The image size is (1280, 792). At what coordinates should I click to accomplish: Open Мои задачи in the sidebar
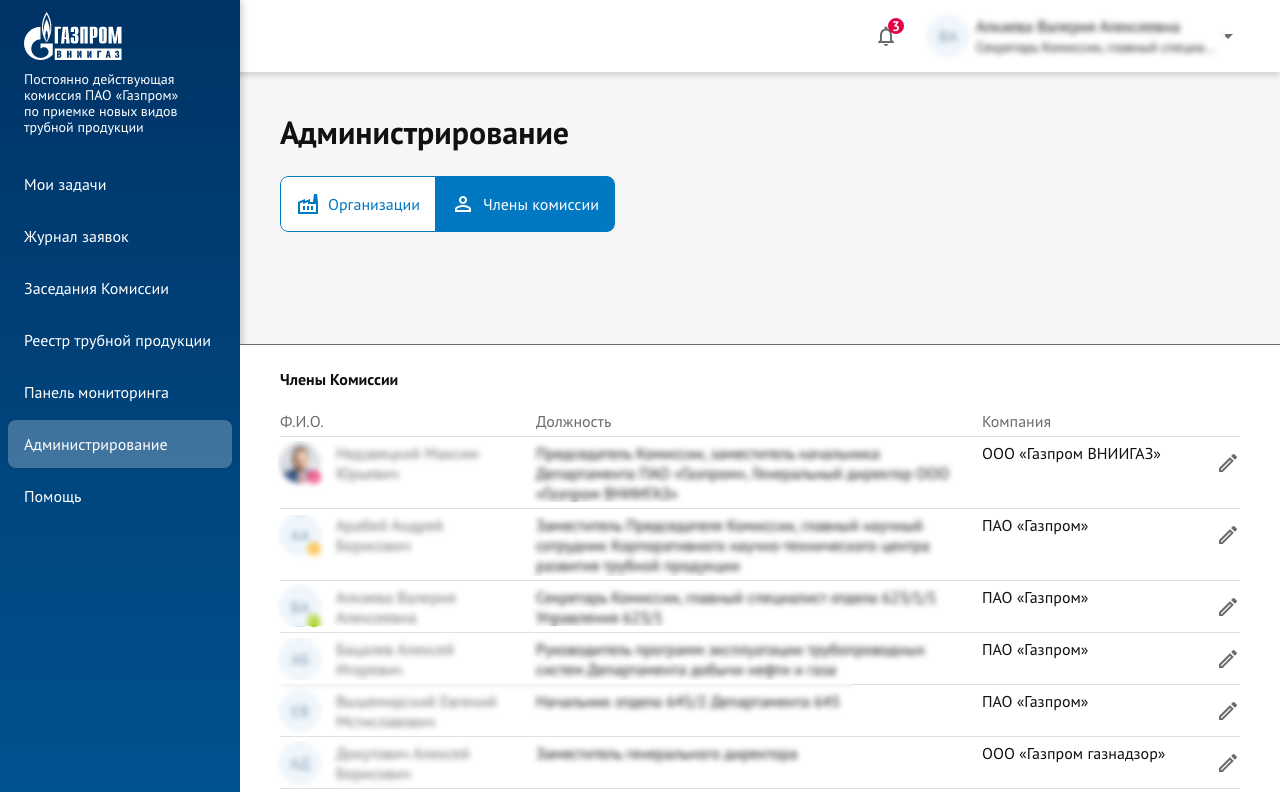(x=65, y=185)
